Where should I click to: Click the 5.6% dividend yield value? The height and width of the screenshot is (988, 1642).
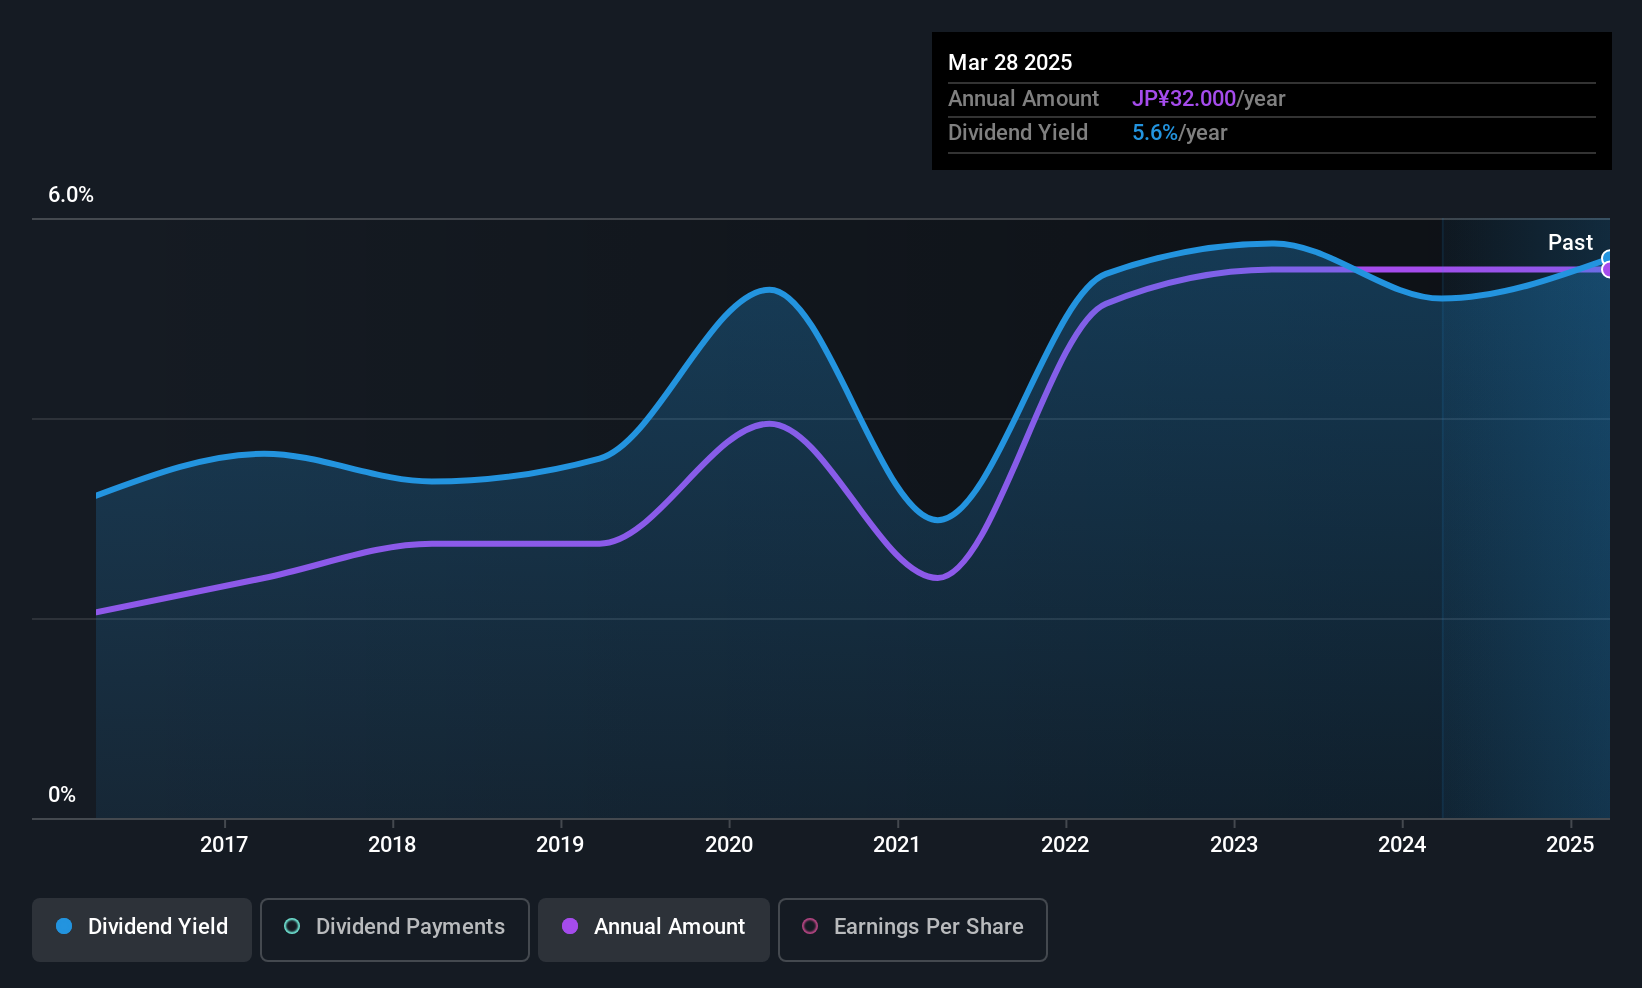tap(1155, 133)
